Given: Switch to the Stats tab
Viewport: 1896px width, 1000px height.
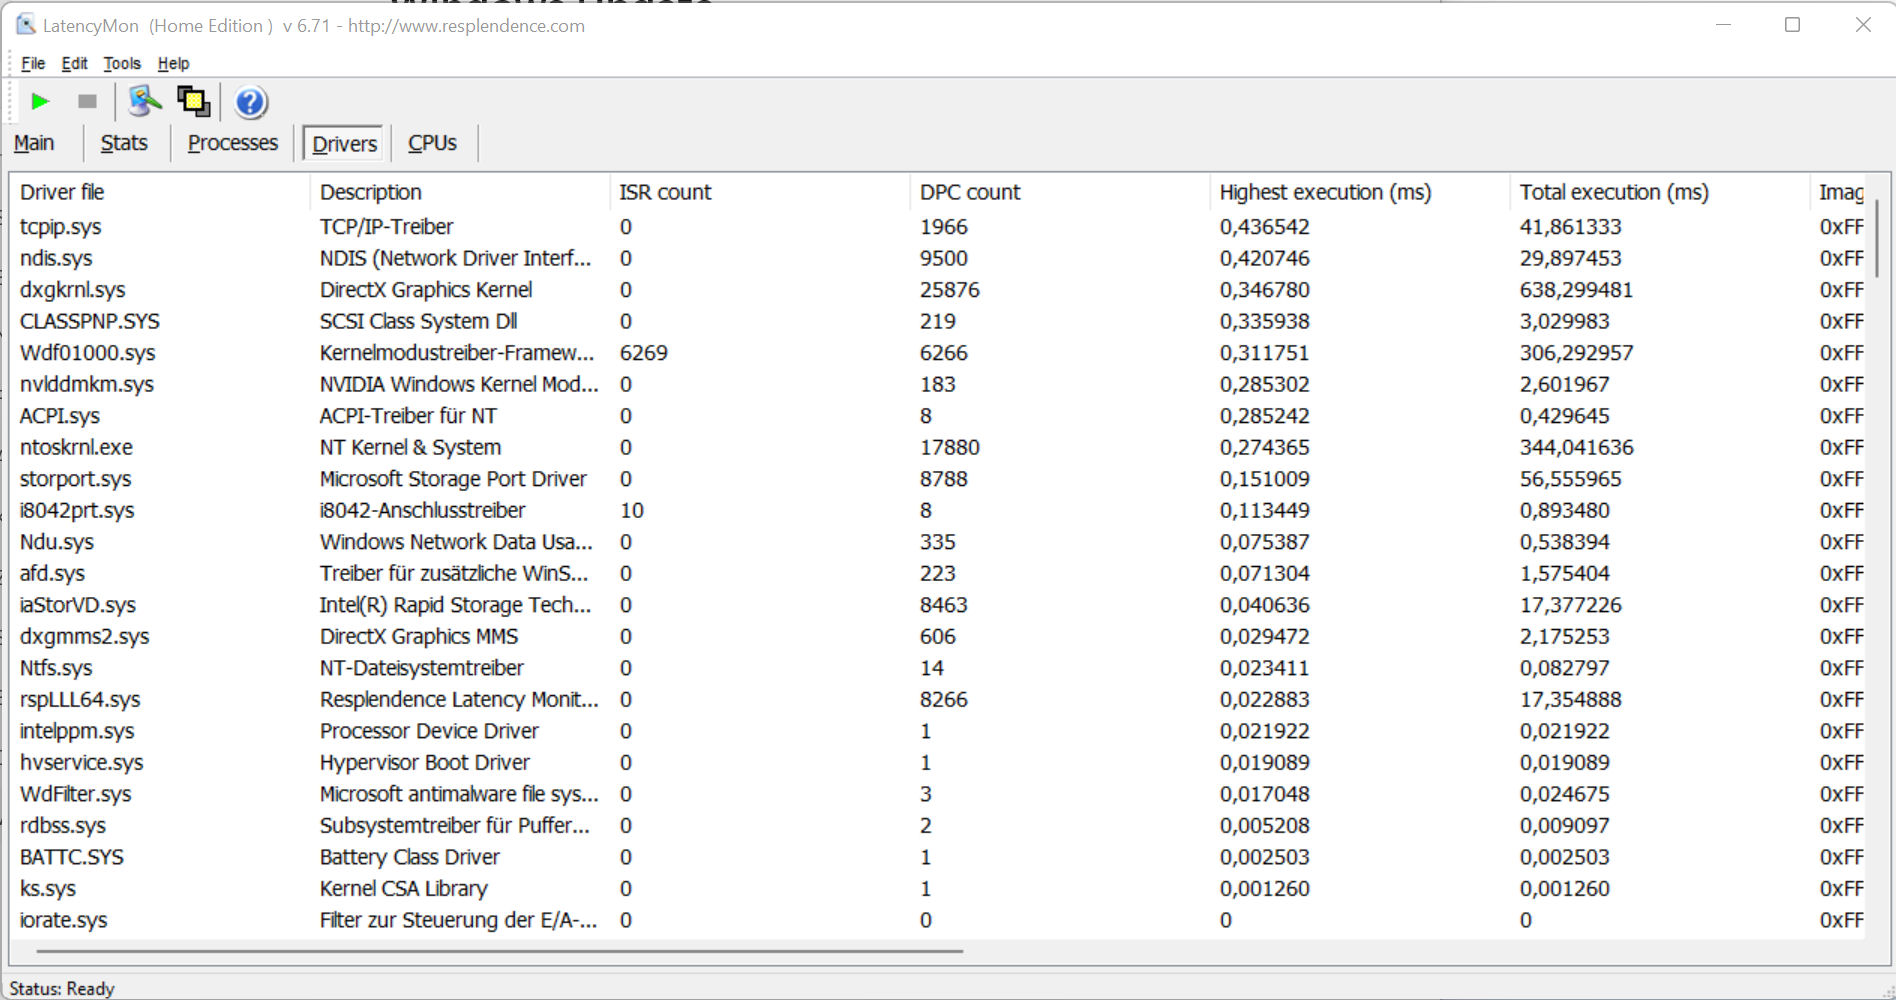Looking at the screenshot, I should coord(124,143).
